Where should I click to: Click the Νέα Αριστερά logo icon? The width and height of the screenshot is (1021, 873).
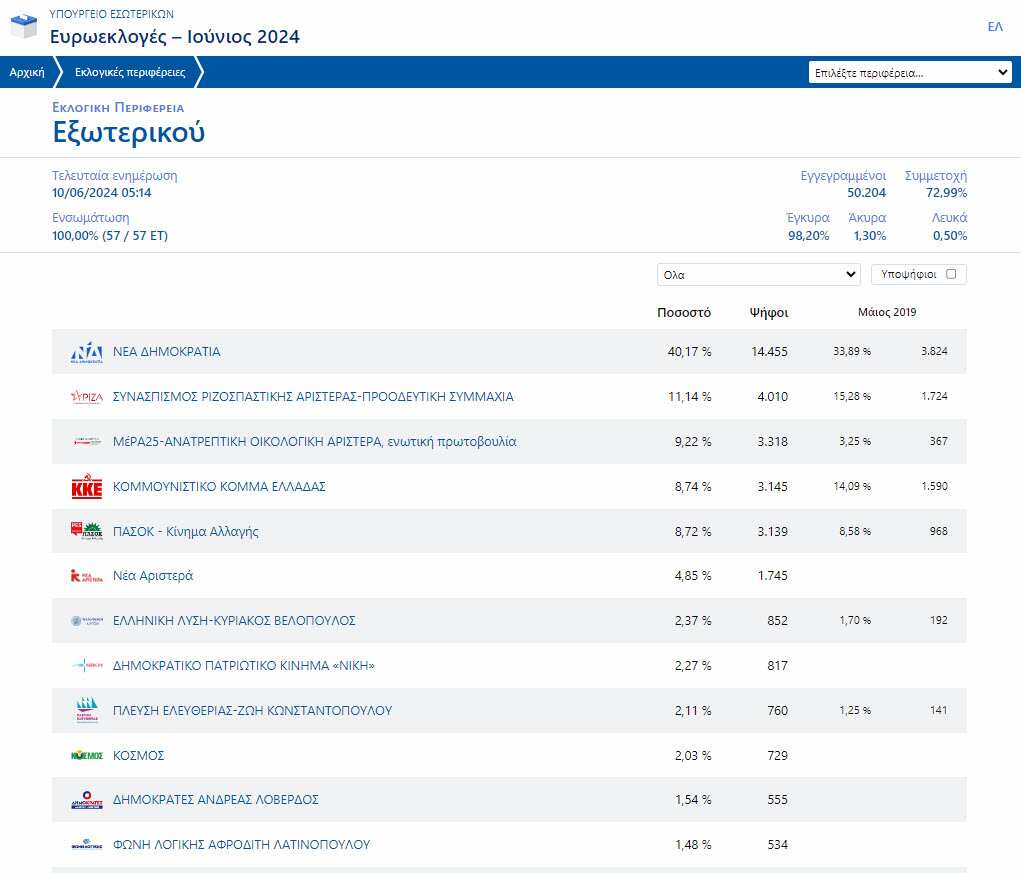tap(86, 576)
